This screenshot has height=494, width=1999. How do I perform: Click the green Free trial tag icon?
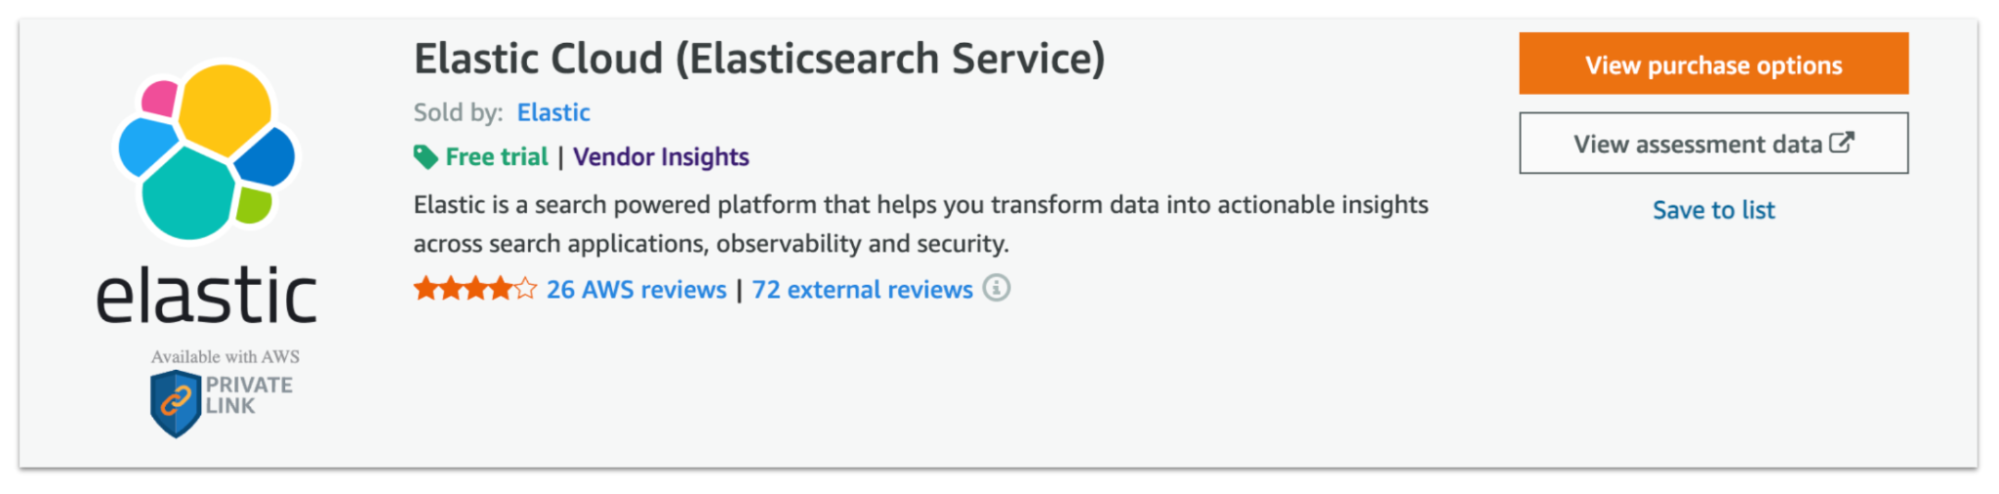(425, 157)
